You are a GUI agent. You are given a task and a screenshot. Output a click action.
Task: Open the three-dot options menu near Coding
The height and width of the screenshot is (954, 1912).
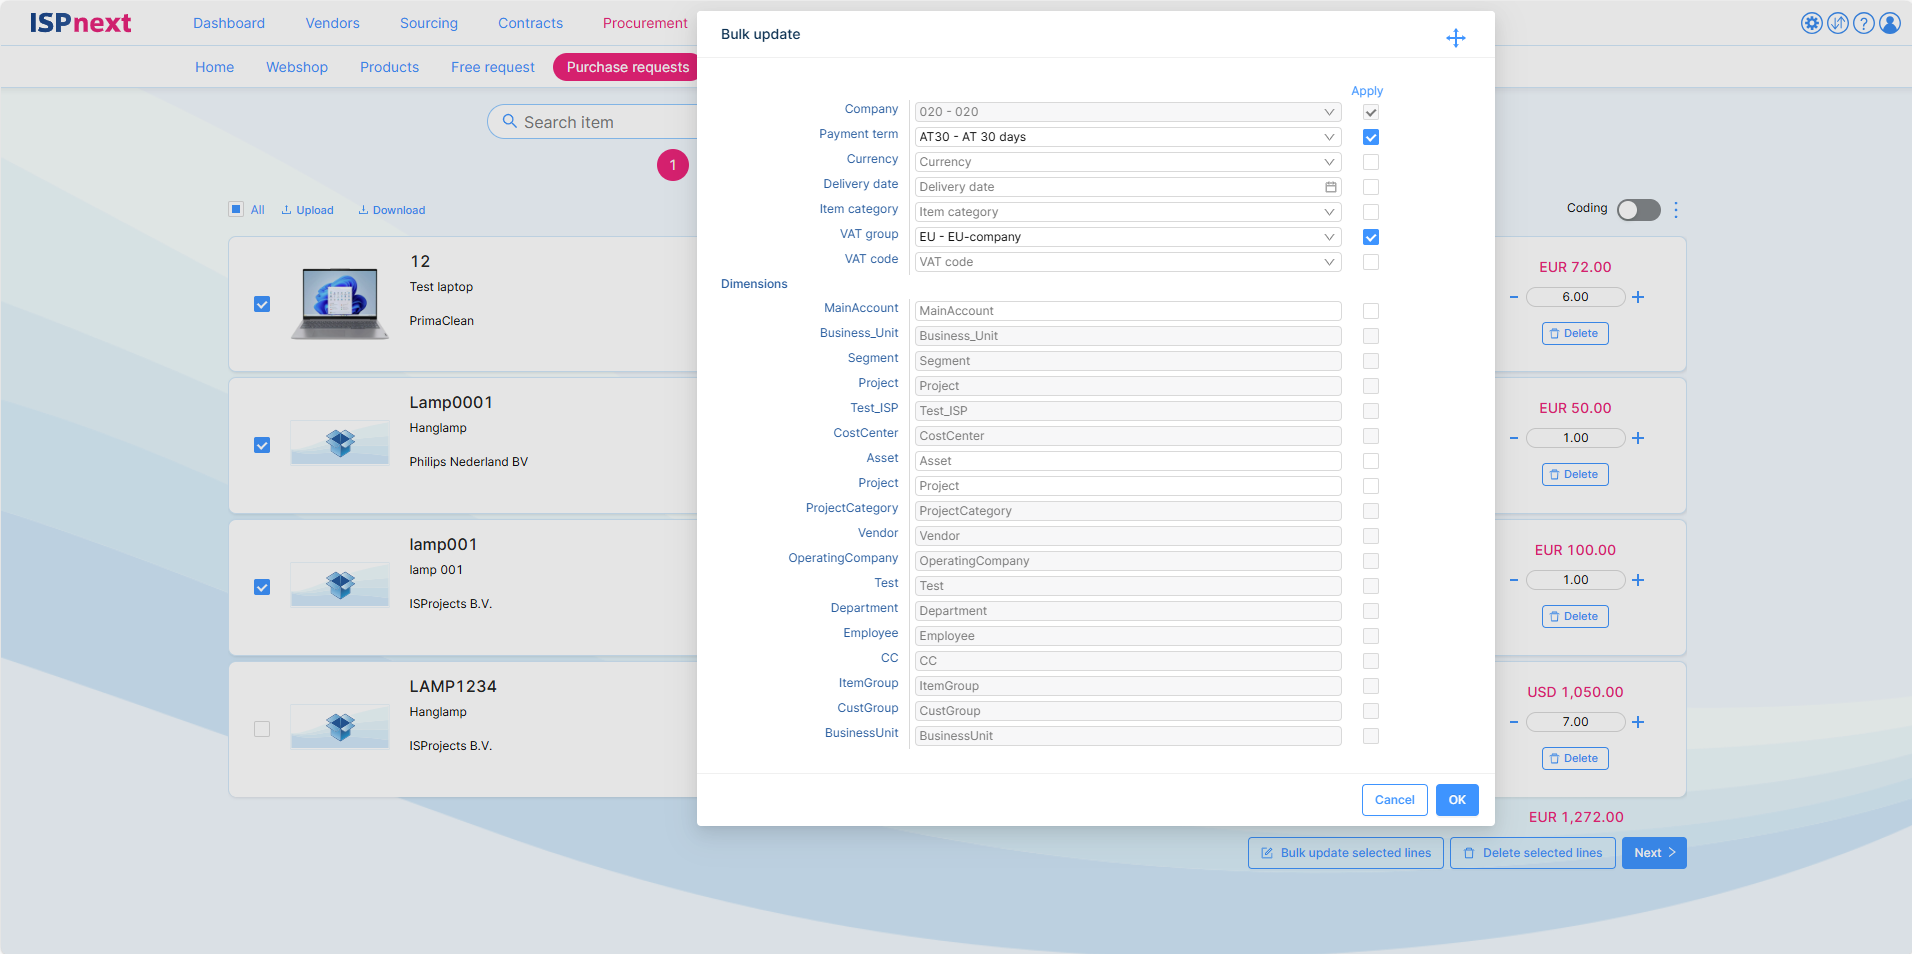(x=1676, y=210)
